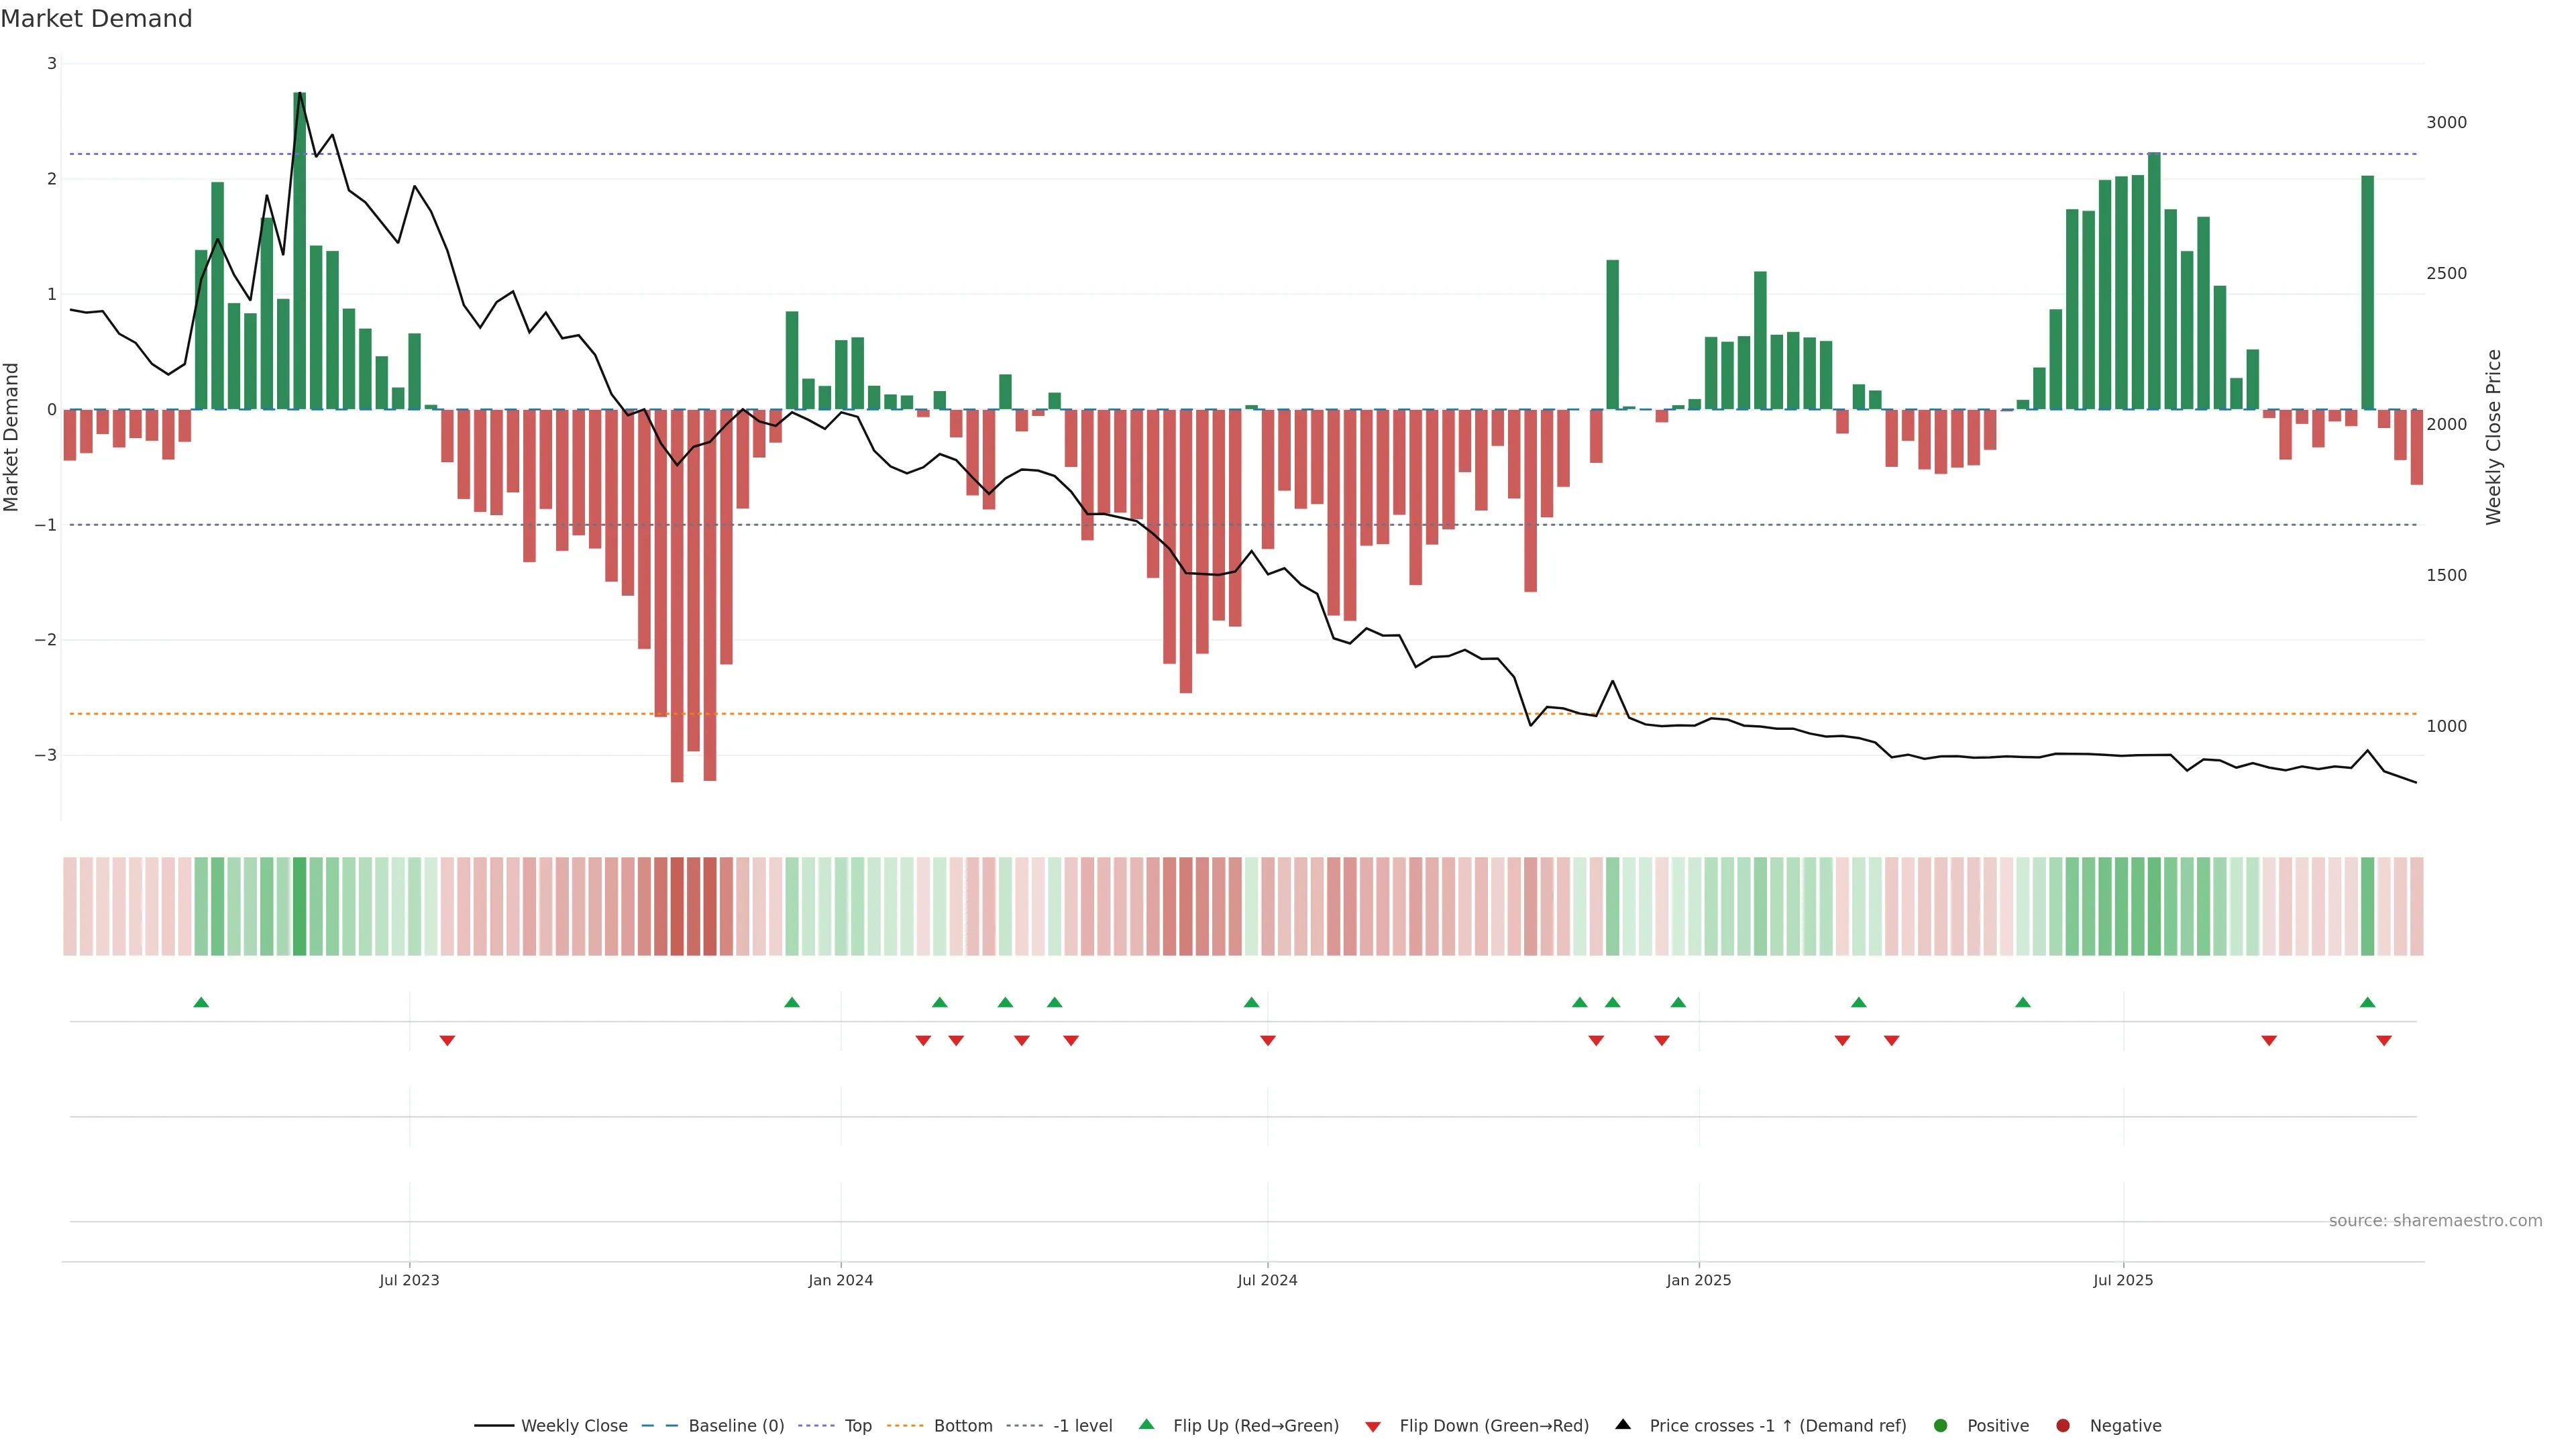
Task: Toggle the -1 level legend item
Action: pos(1082,1426)
